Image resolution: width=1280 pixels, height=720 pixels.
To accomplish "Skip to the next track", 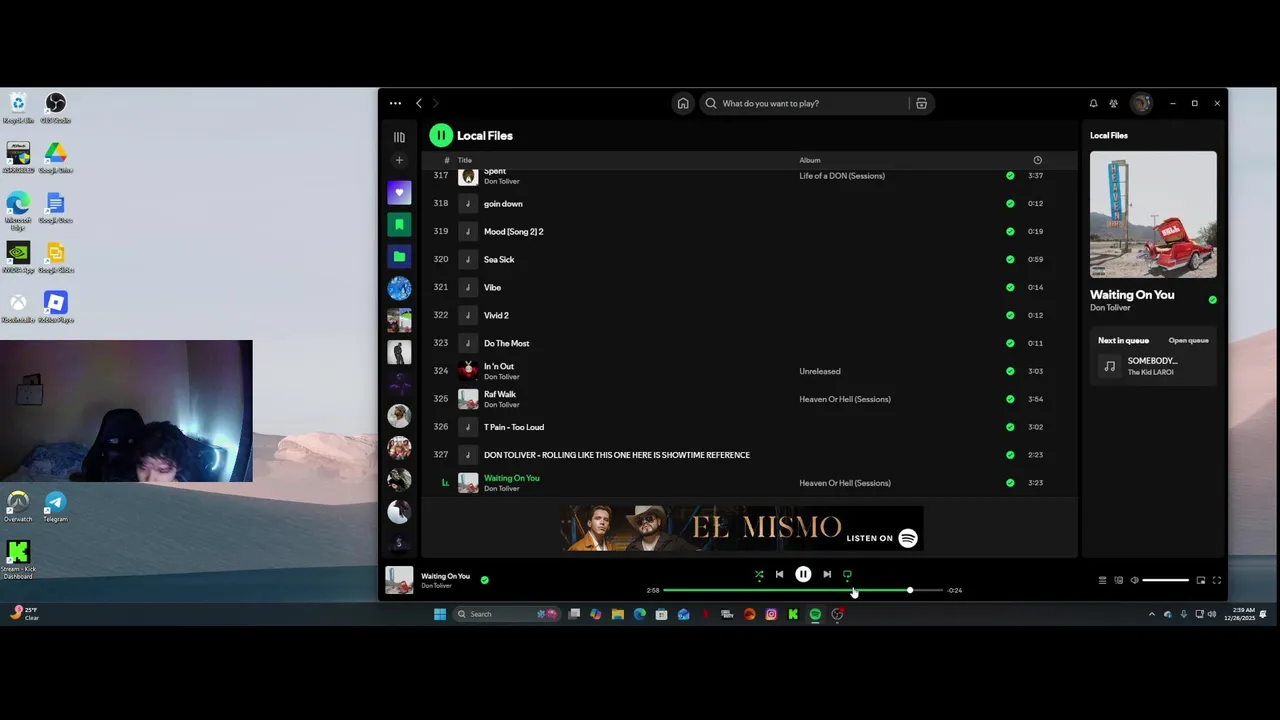I will click(x=827, y=574).
